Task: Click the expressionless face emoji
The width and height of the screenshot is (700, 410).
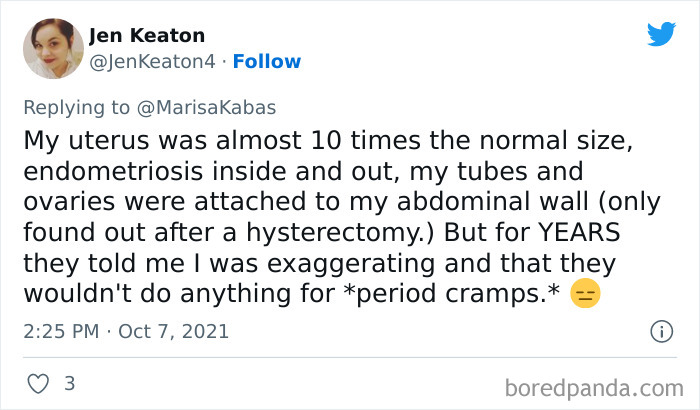Action: point(585,295)
